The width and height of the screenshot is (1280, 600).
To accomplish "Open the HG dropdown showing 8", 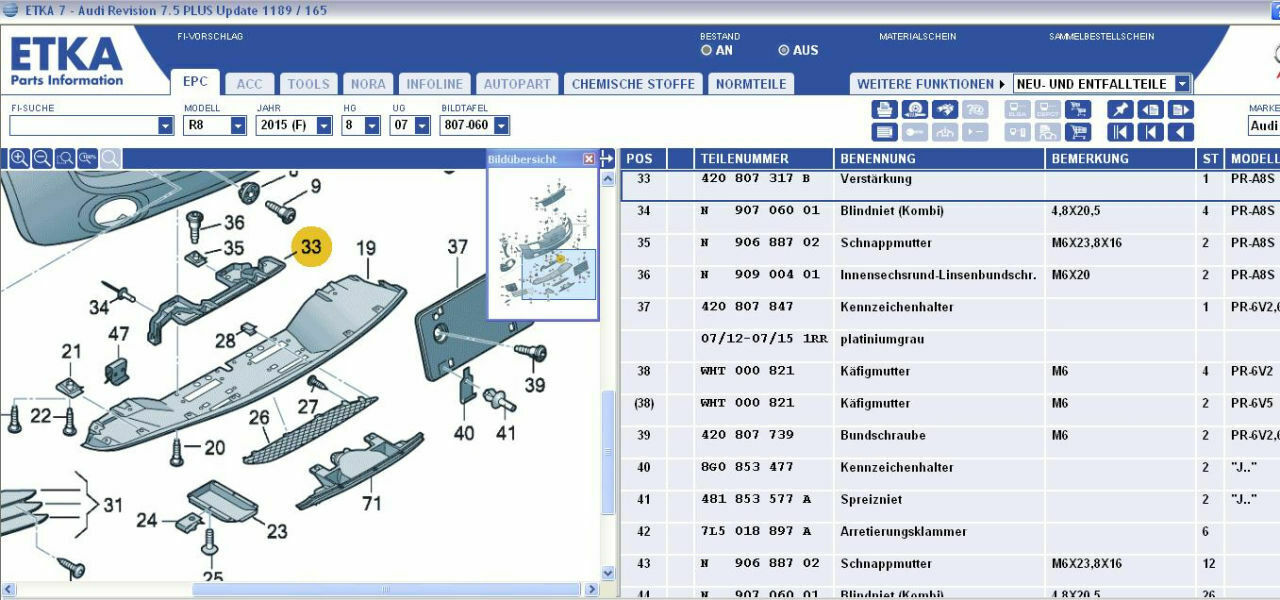I will 372,126.
